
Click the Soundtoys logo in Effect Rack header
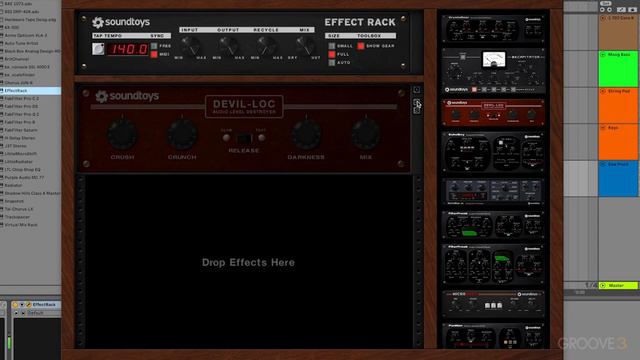[121, 22]
